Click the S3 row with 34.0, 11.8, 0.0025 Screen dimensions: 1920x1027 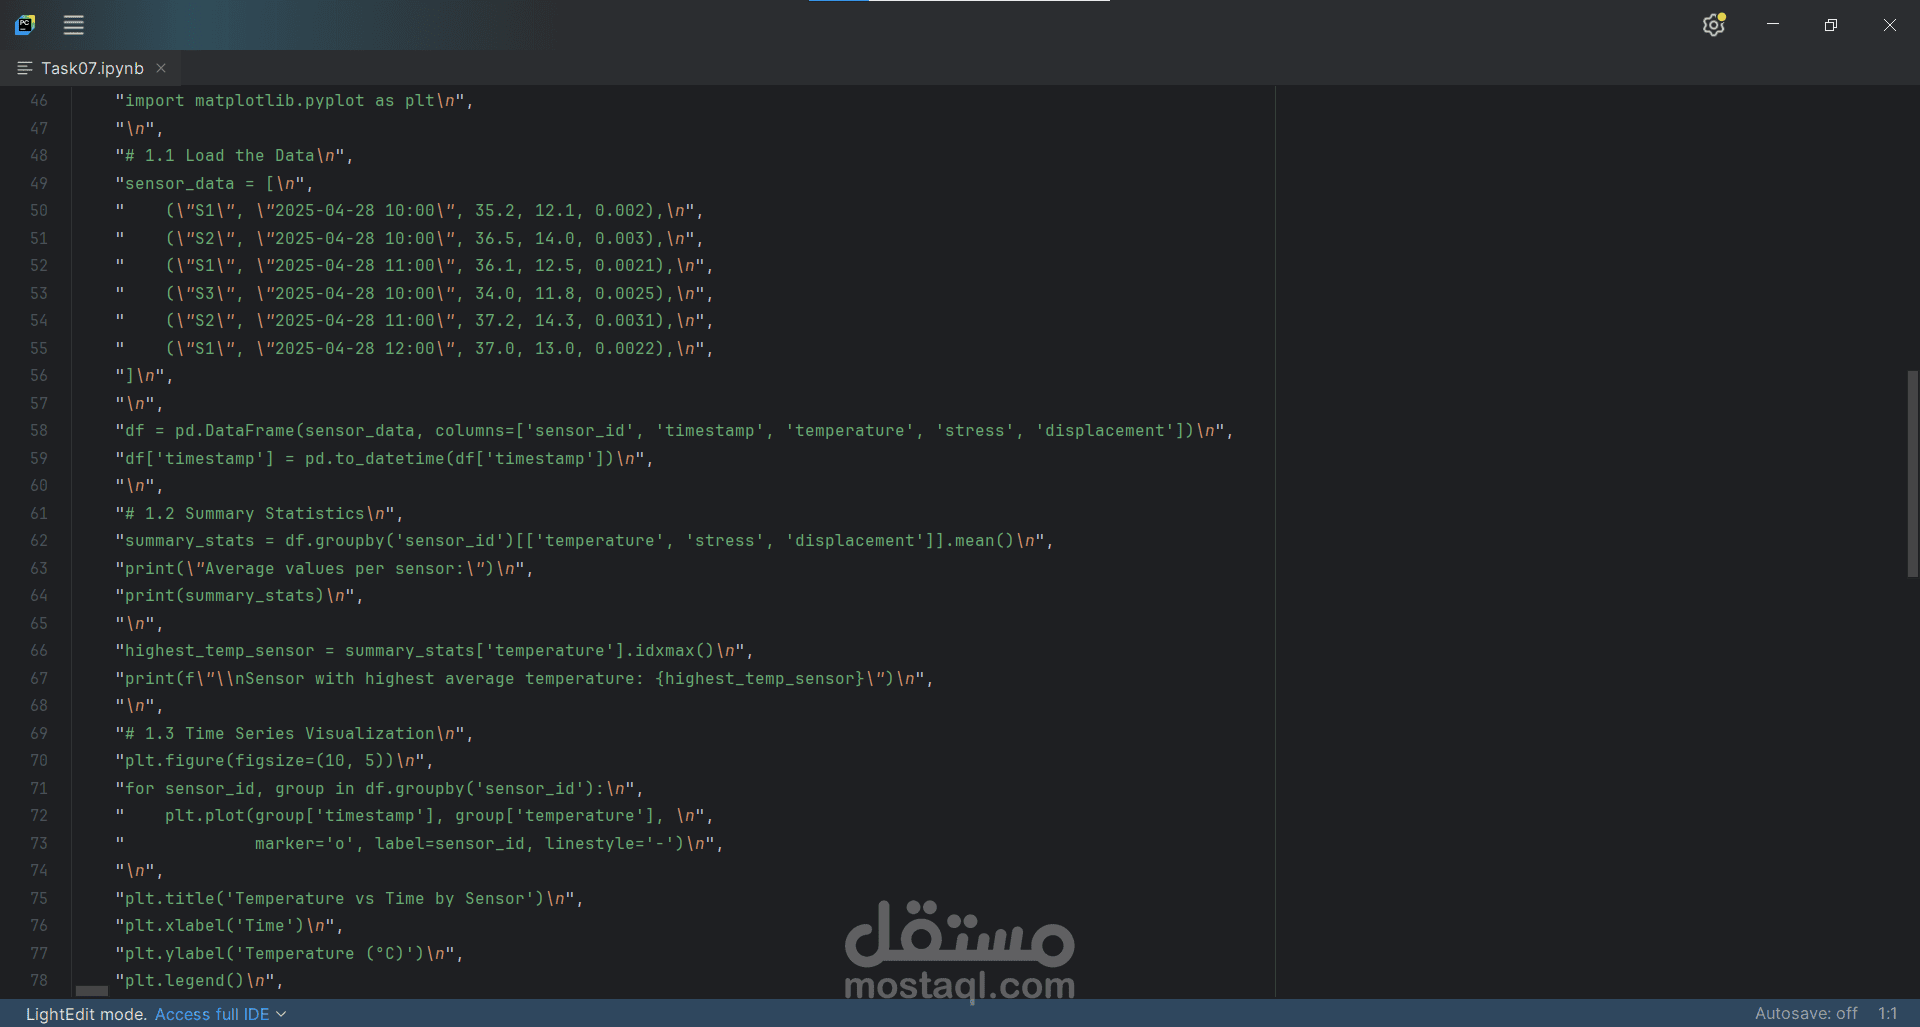coord(414,294)
